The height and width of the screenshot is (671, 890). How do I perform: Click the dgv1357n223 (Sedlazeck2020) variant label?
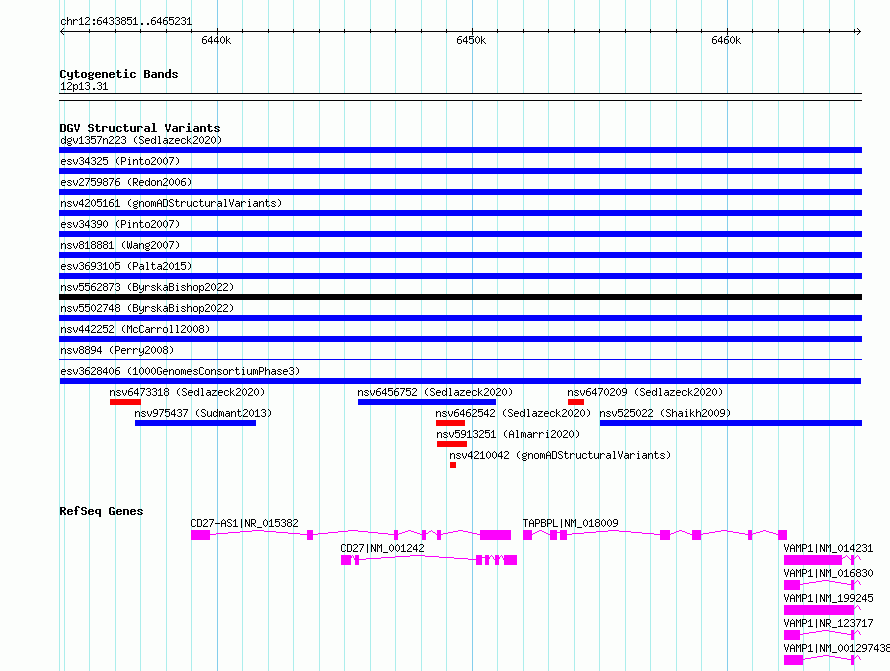pyautogui.click(x=141, y=140)
